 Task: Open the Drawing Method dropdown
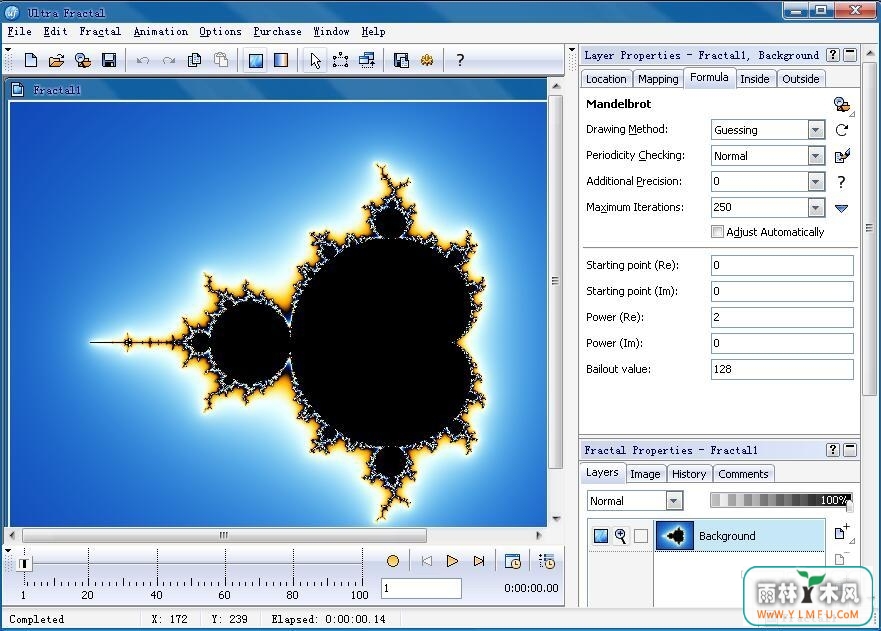816,130
